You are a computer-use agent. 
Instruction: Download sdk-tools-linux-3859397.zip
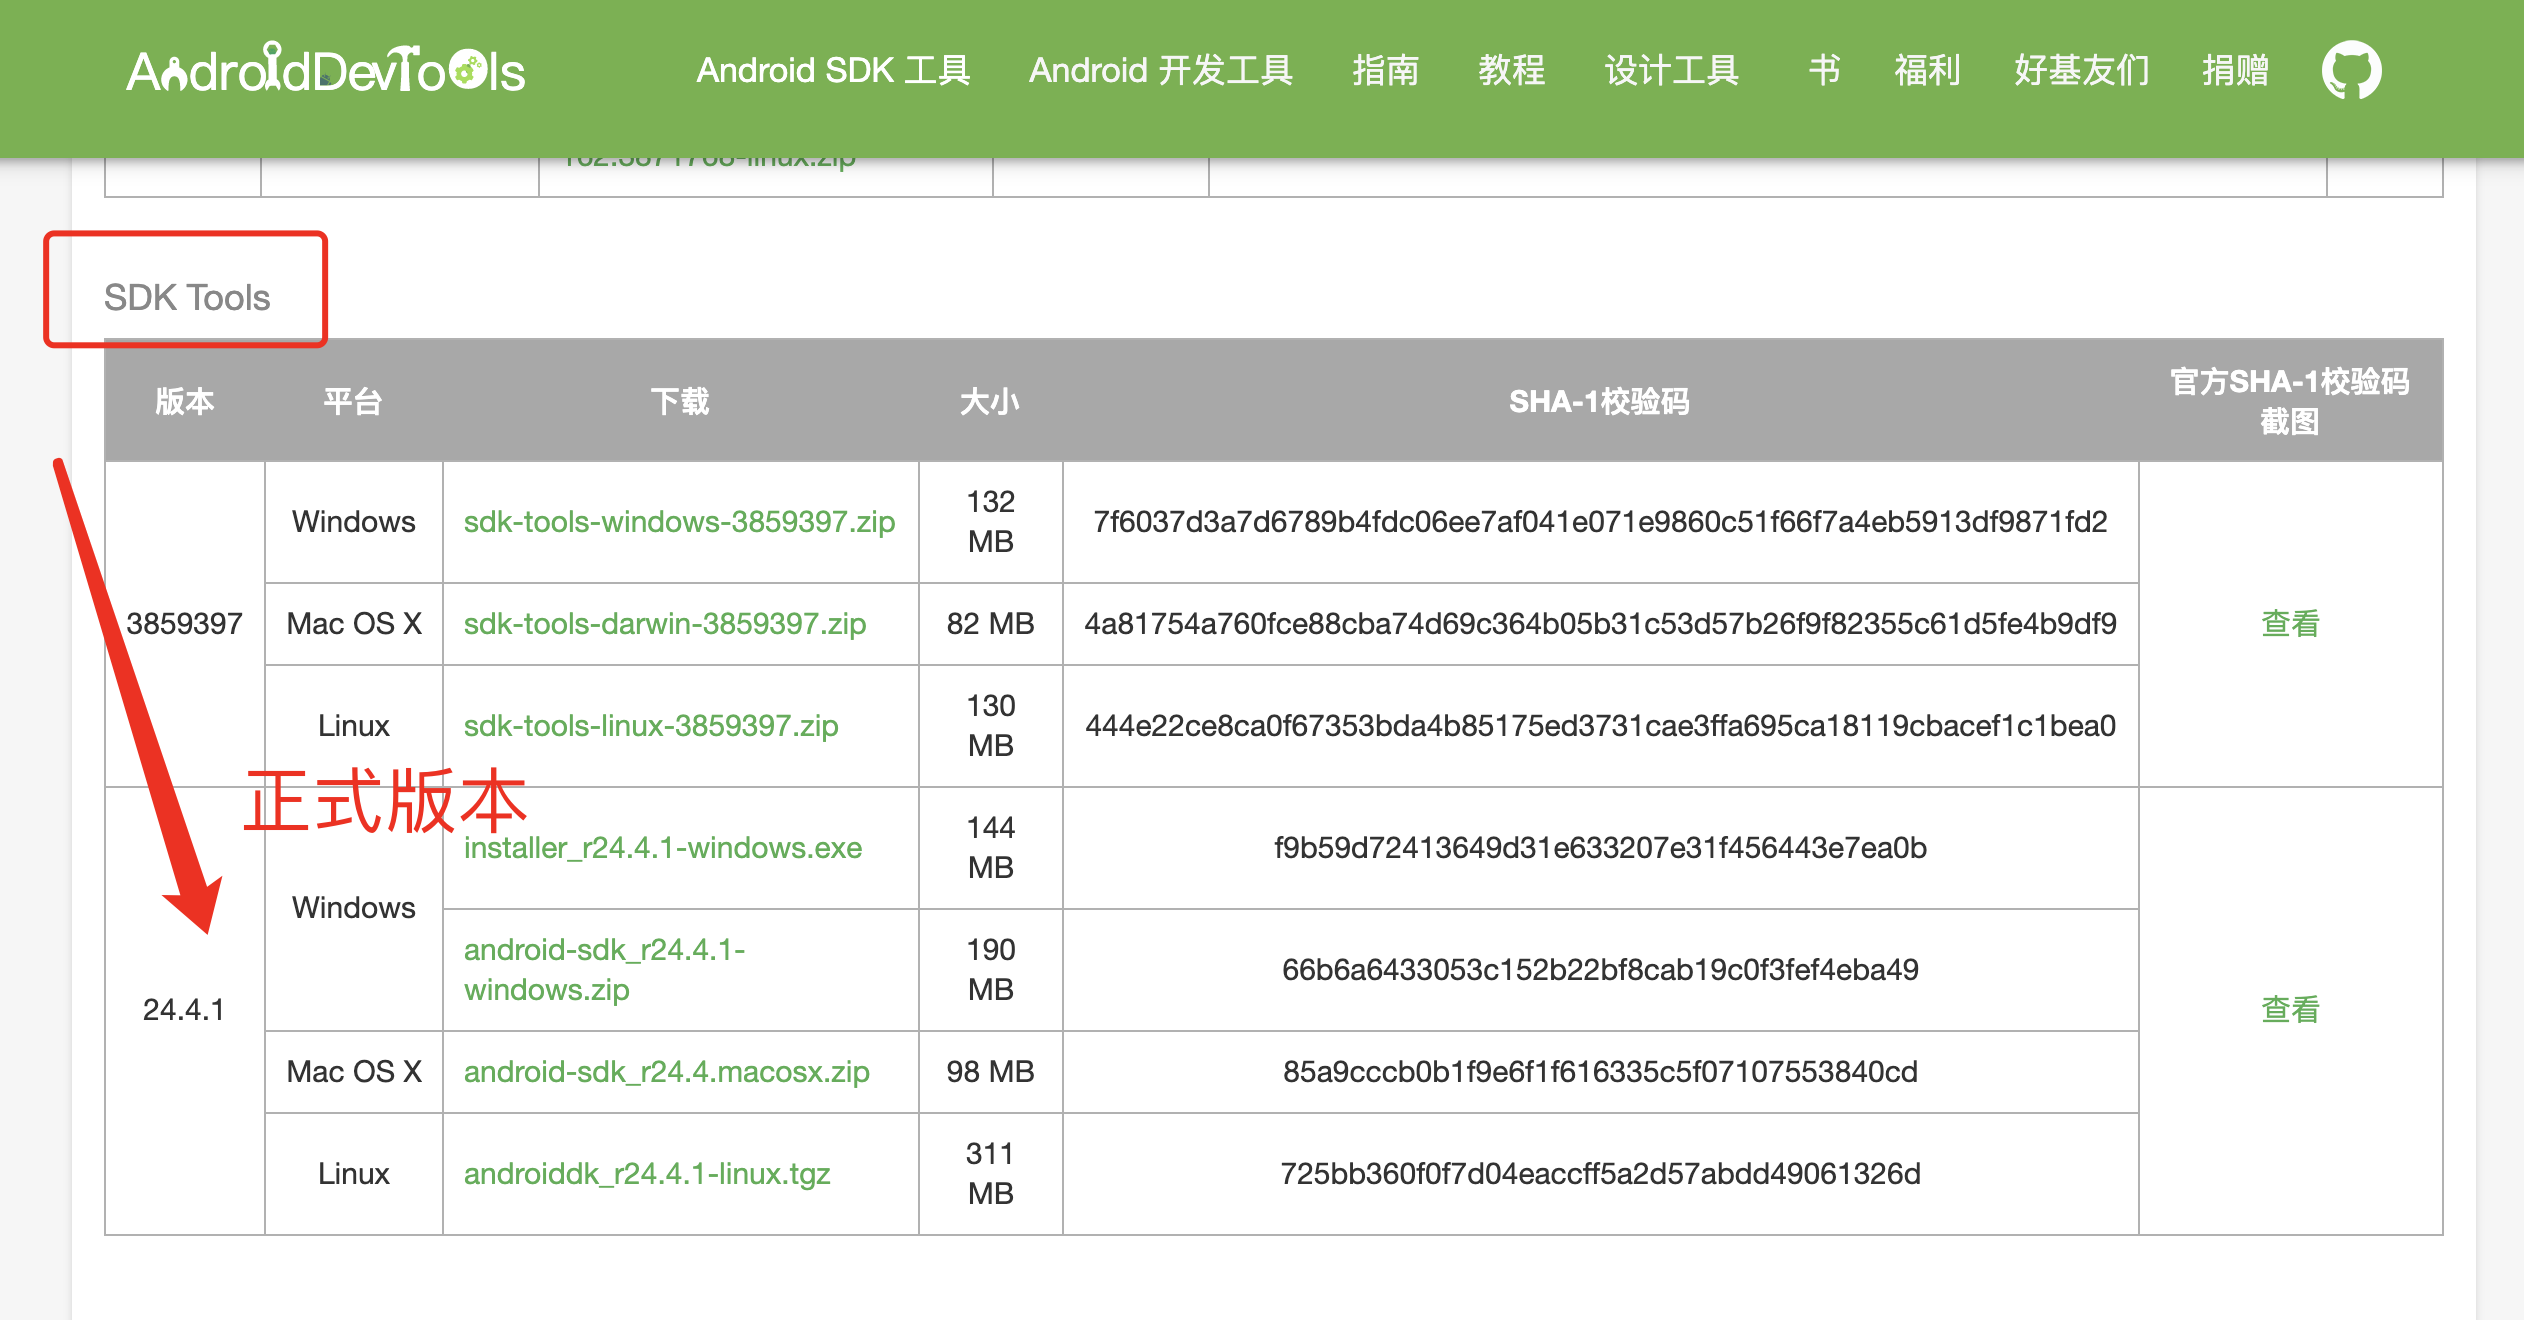(x=650, y=726)
